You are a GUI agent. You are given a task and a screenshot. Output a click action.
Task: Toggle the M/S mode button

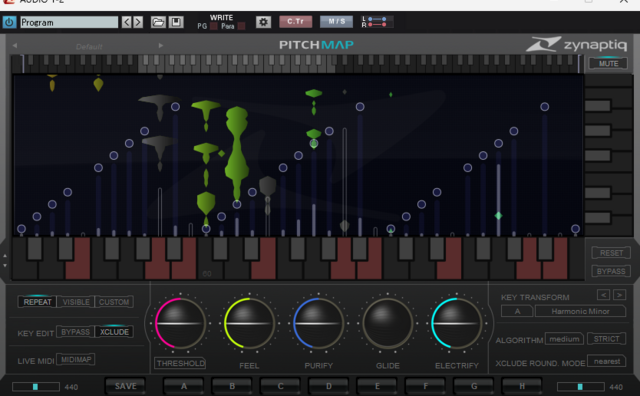(336, 22)
